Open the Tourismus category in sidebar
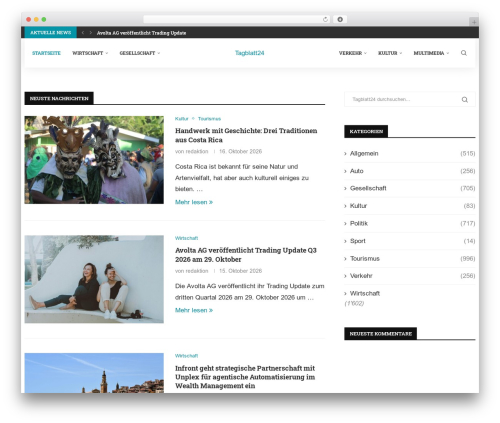 click(365, 258)
